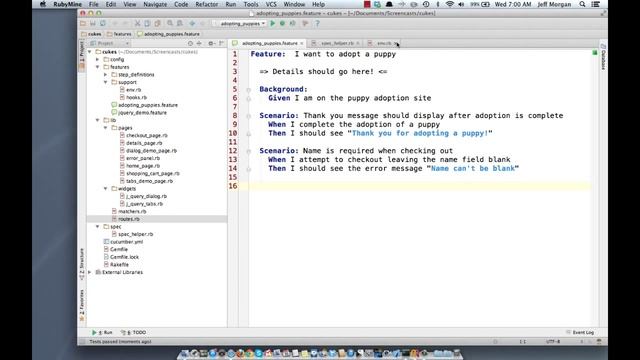Open the Refactor menu
The image size is (640, 360).
pyautogui.click(x=207, y=4)
